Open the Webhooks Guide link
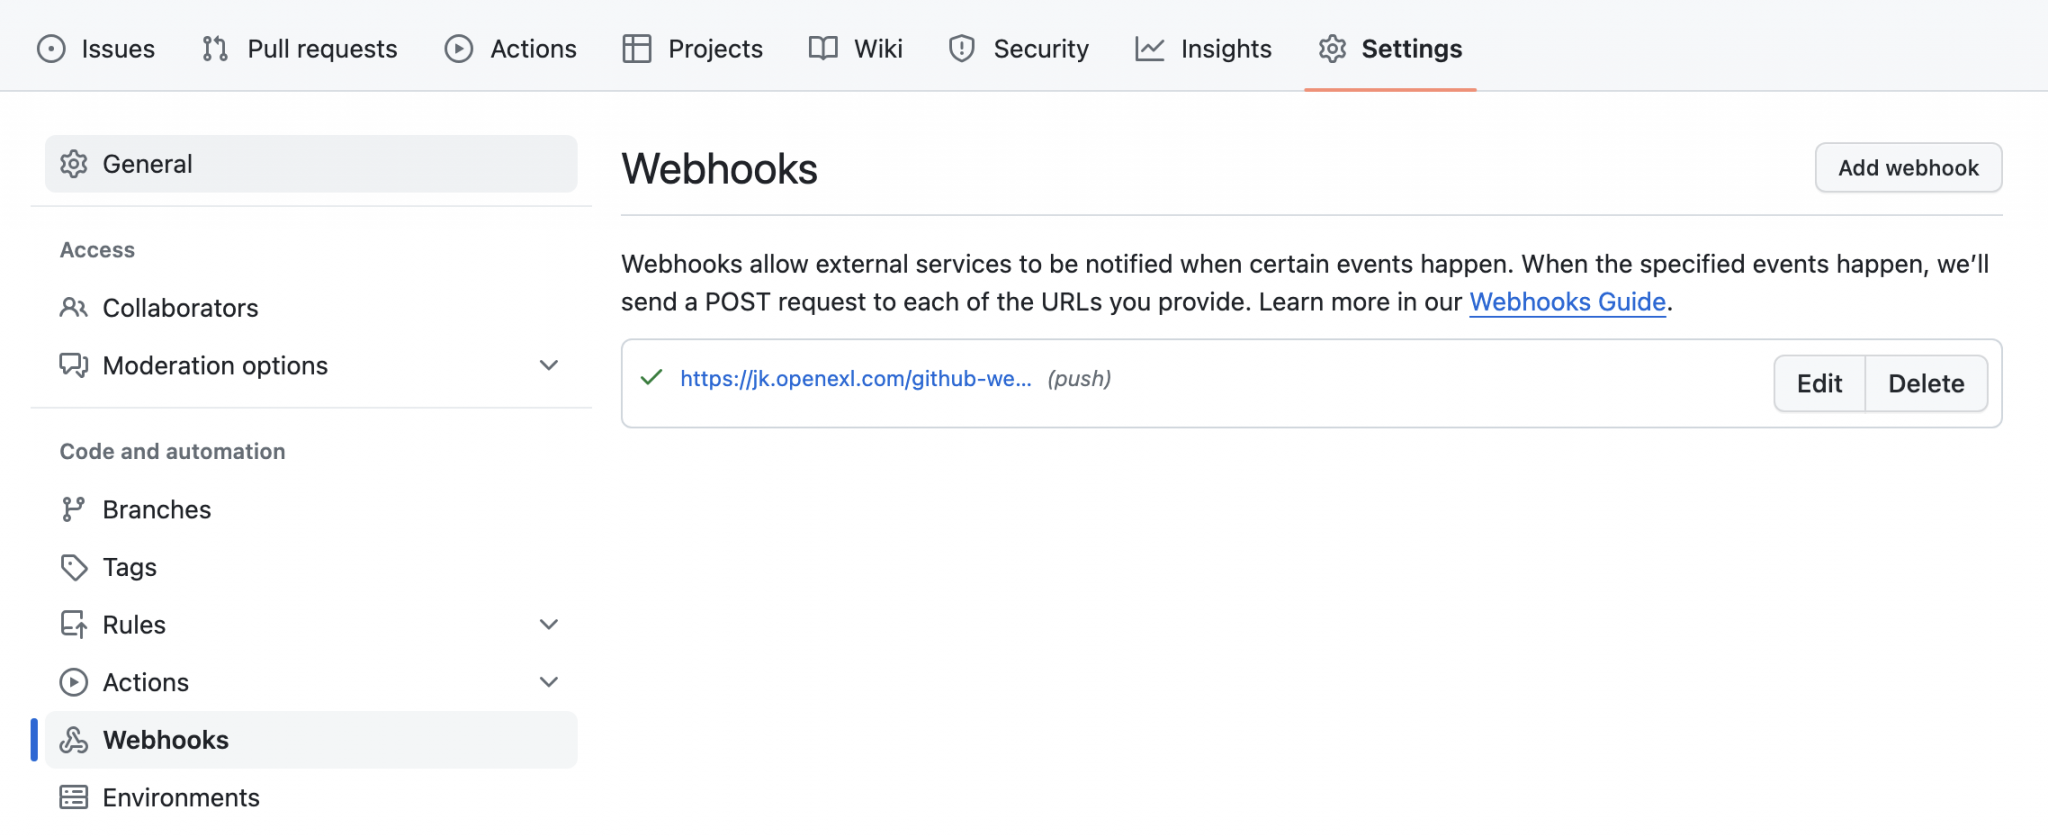The image size is (2048, 837). pos(1566,302)
